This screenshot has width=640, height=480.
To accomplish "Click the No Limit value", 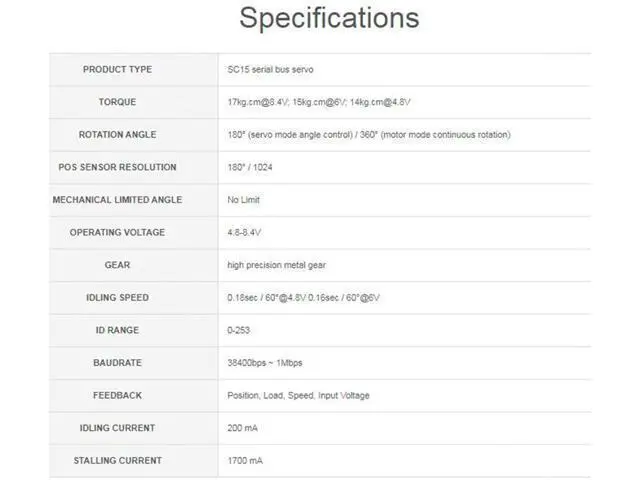I will click(x=243, y=200).
